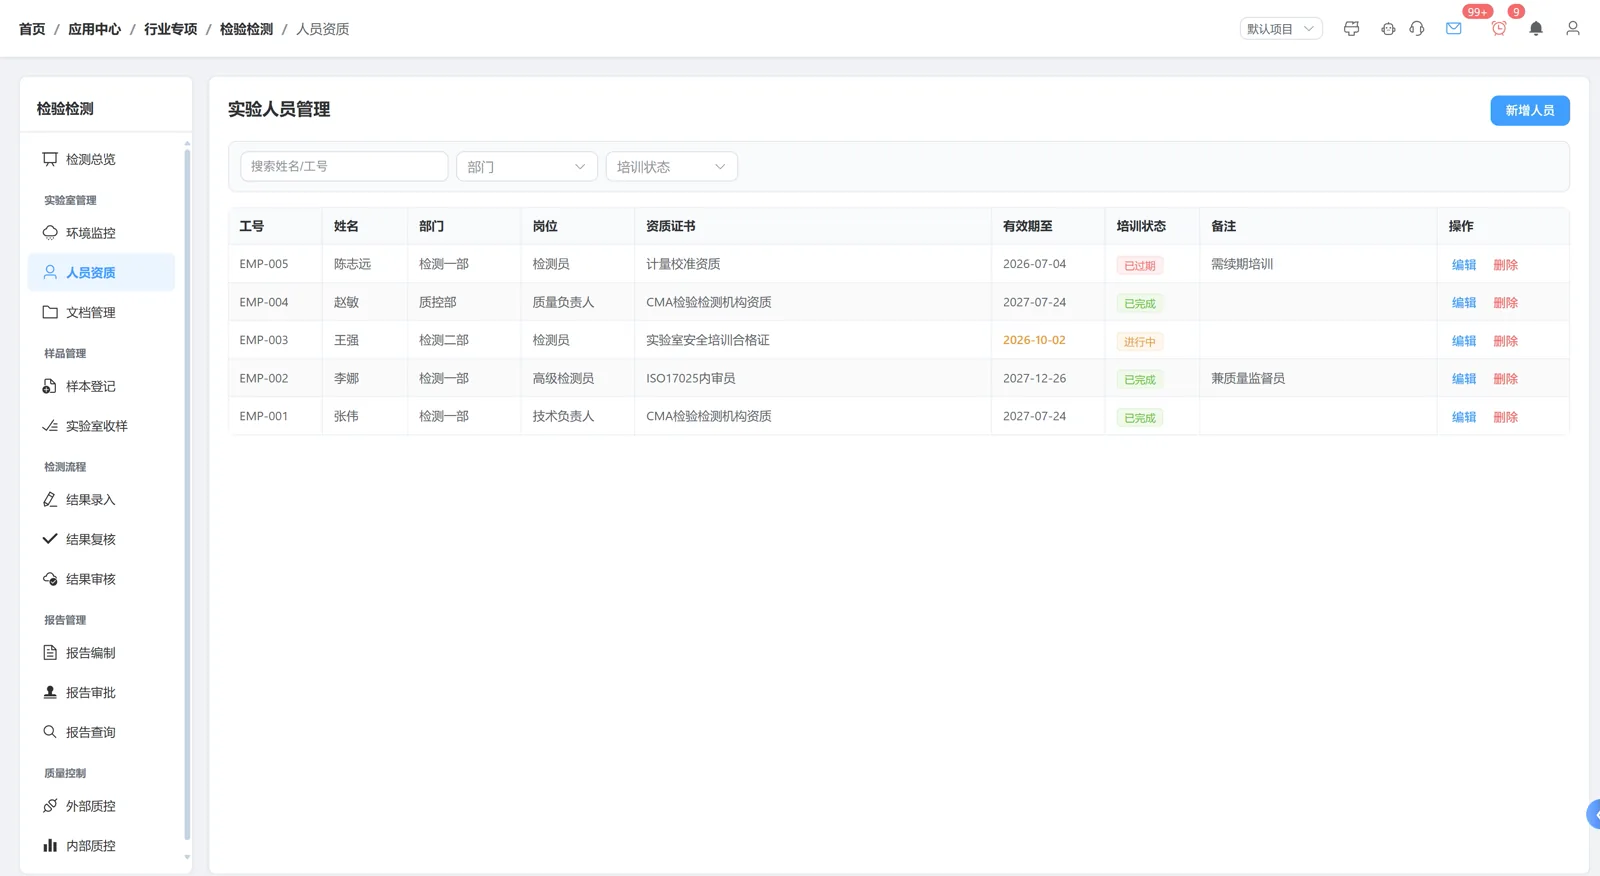Edit the EMP-005 陈志远 record

click(1464, 265)
